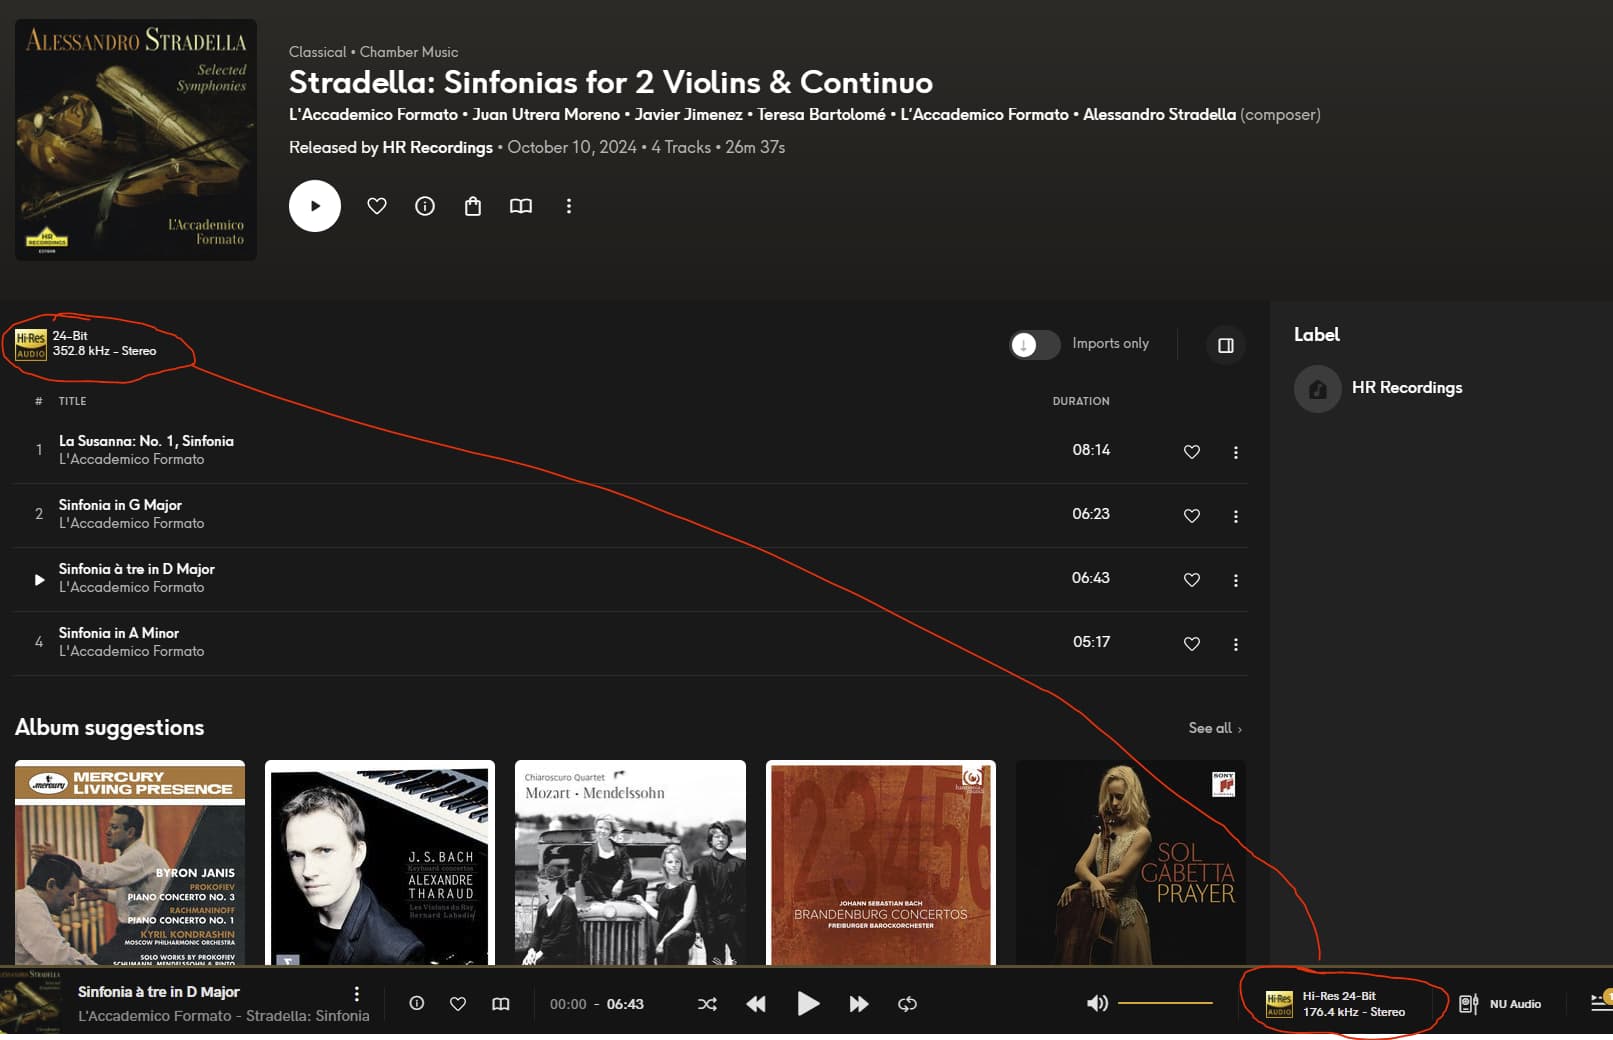Click the shopping bag purchase icon
This screenshot has width=1613, height=1040.
[x=473, y=206]
